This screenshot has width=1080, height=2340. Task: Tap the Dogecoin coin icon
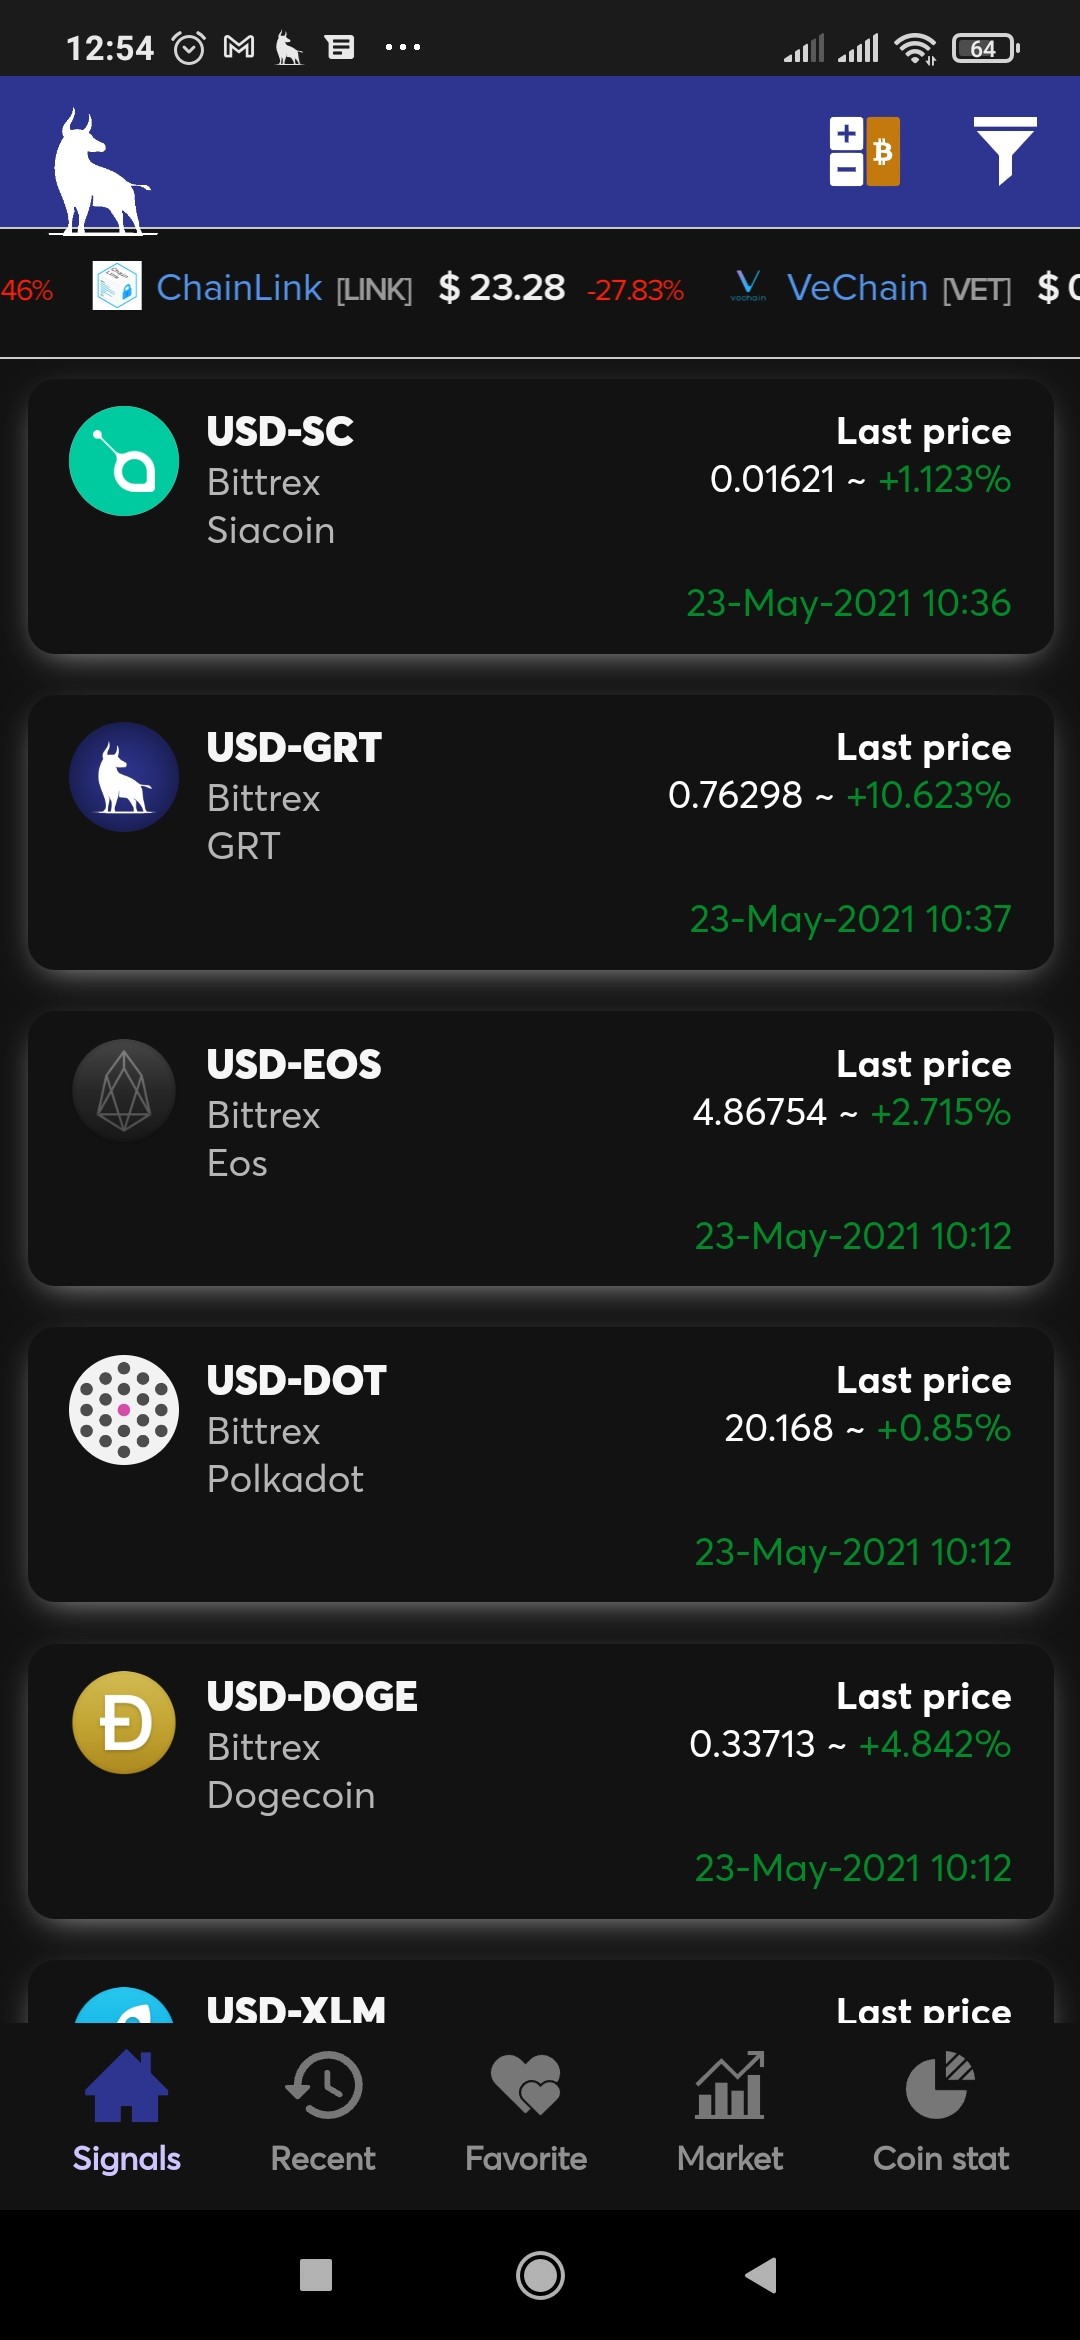pyautogui.click(x=124, y=1723)
